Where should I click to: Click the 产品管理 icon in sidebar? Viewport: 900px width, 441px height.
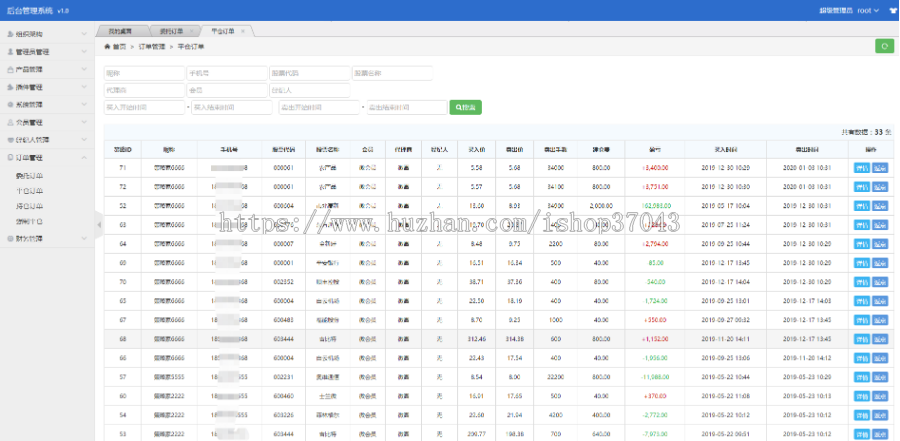(x=11, y=69)
